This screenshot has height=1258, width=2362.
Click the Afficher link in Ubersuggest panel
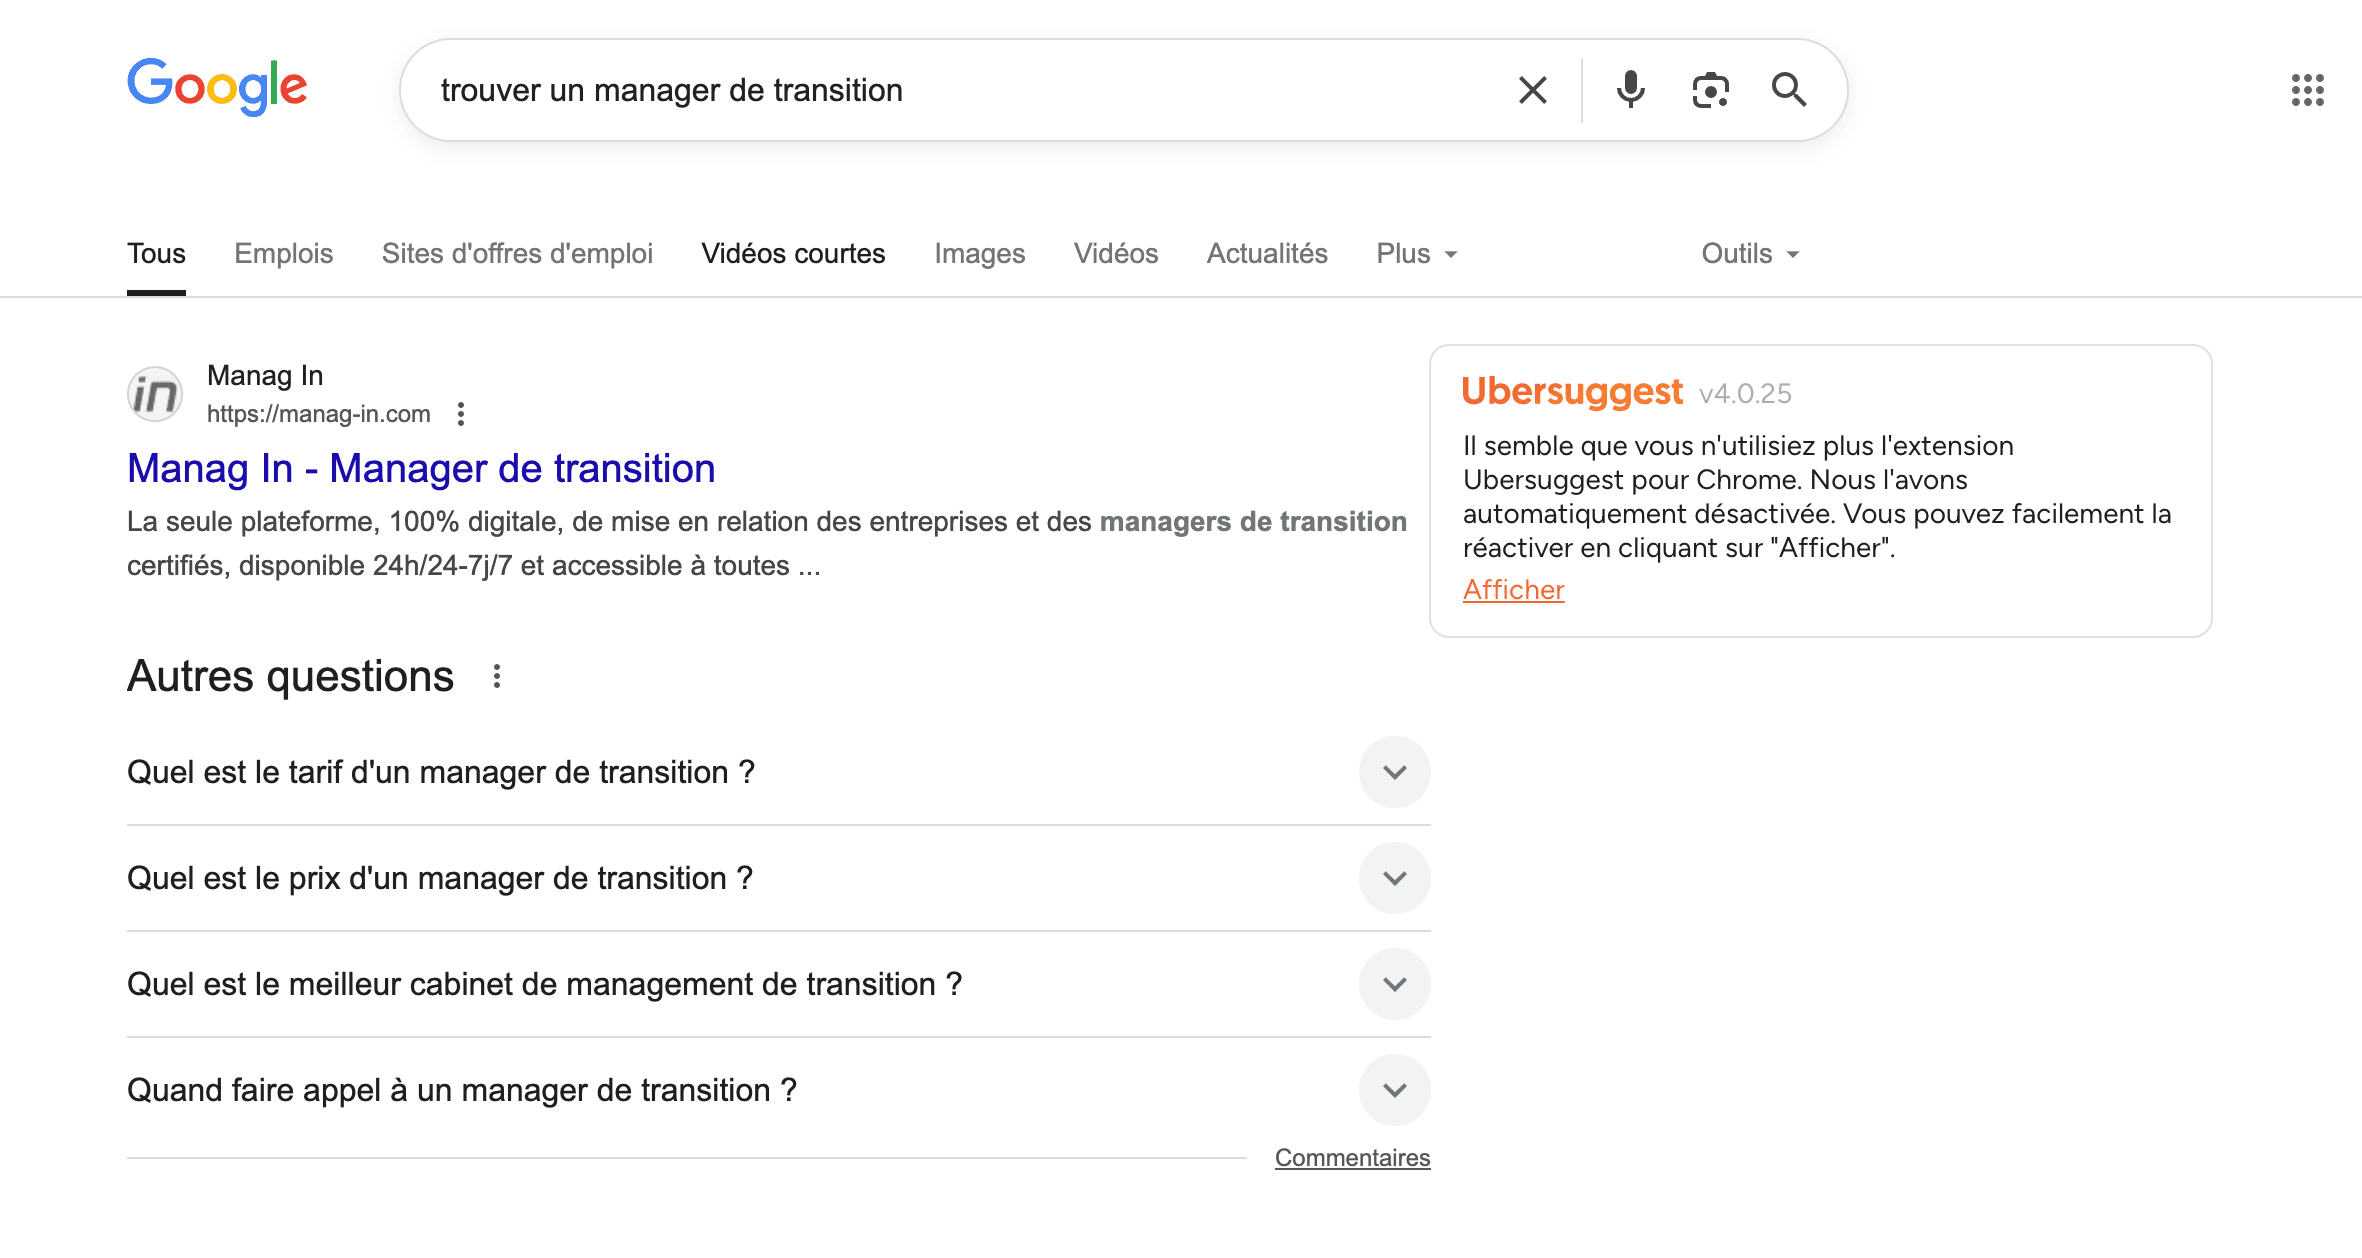click(x=1513, y=590)
